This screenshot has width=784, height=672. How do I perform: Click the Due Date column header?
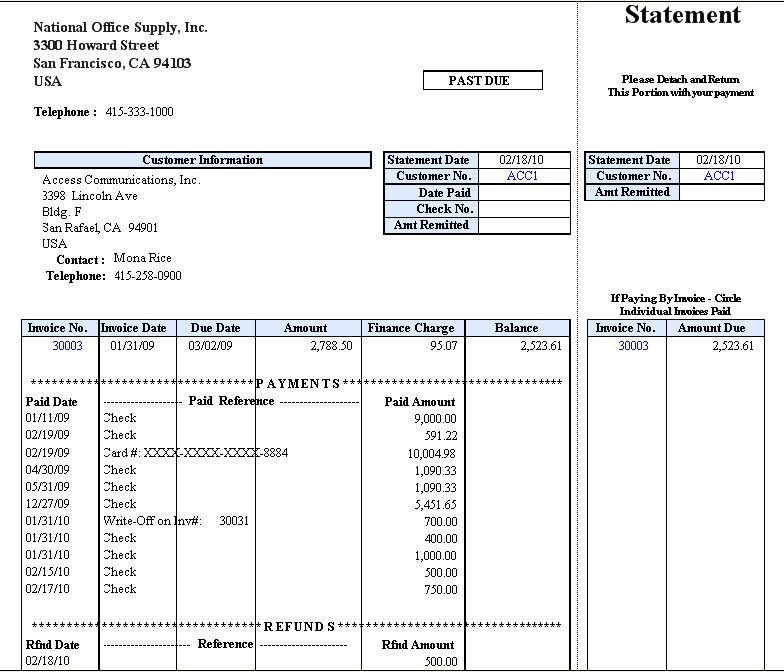[x=215, y=328]
